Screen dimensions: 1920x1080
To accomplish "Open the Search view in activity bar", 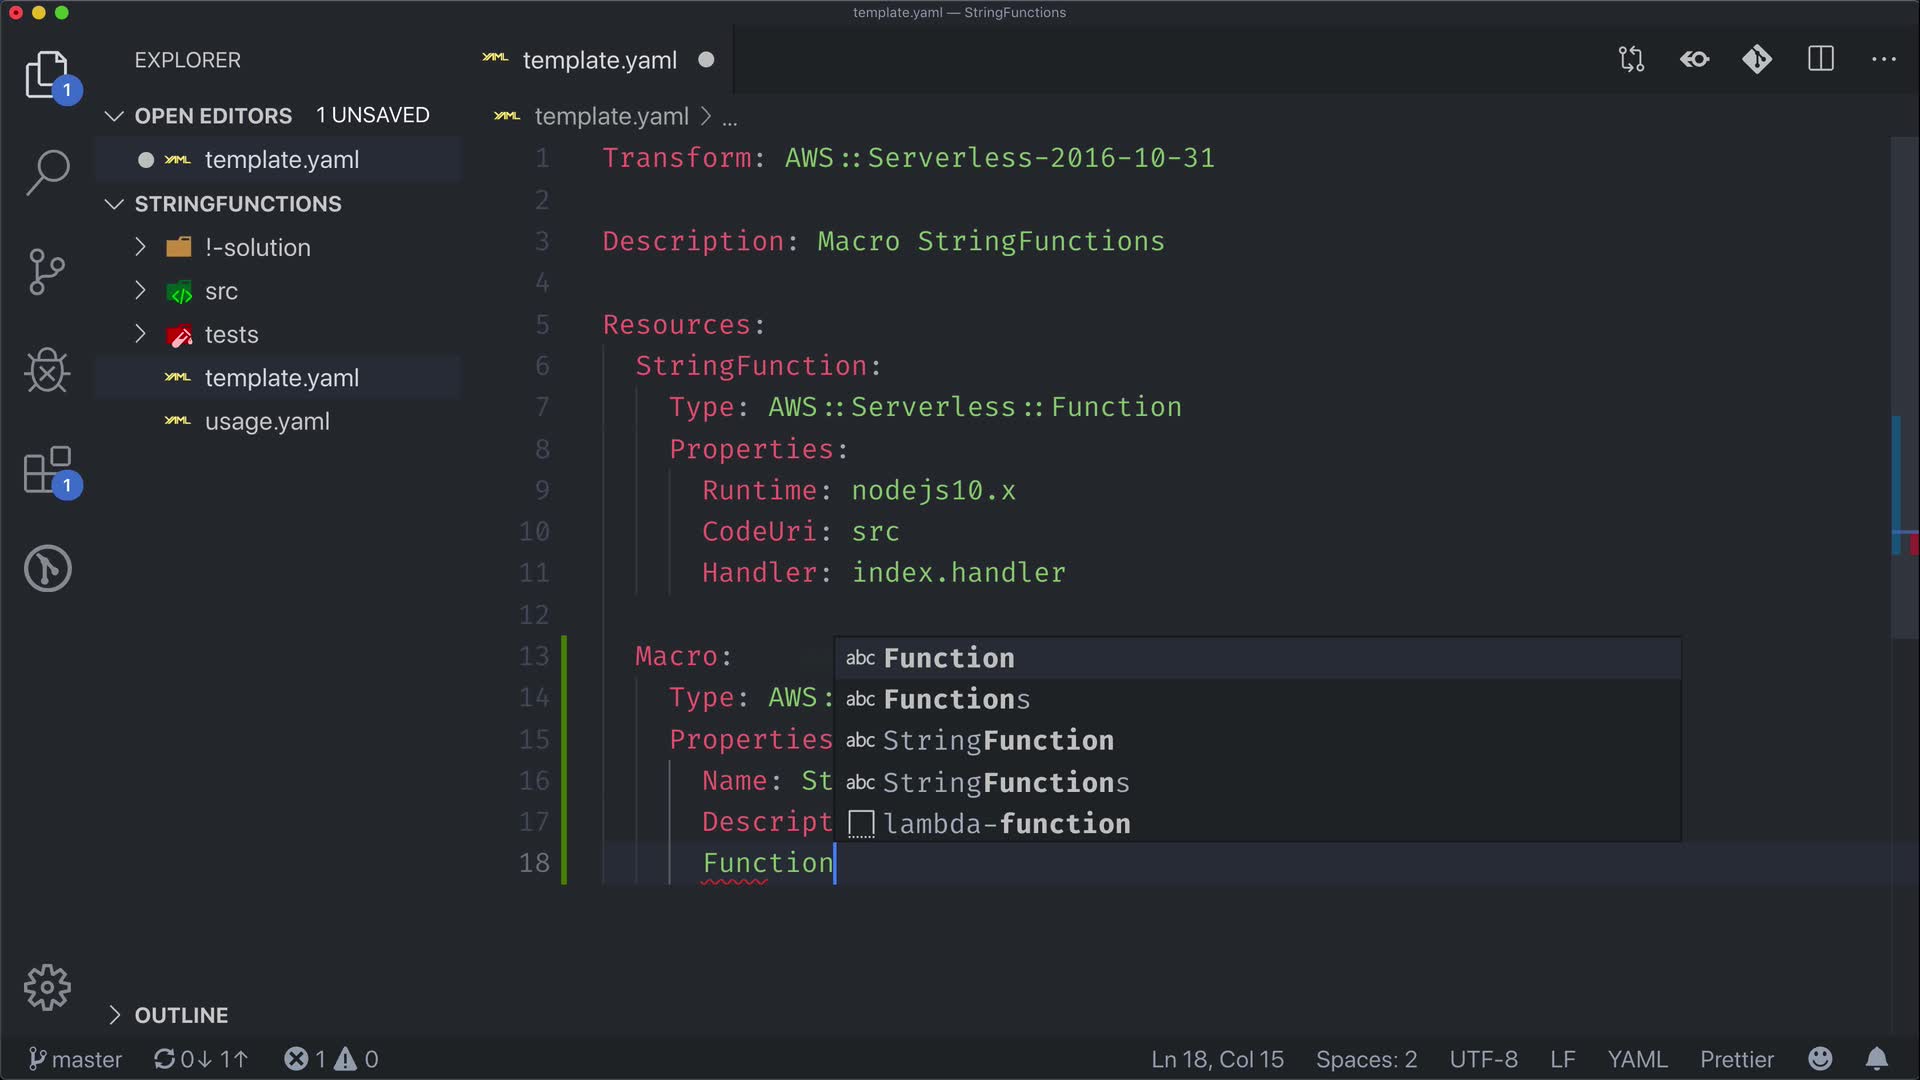I will pos(47,172).
